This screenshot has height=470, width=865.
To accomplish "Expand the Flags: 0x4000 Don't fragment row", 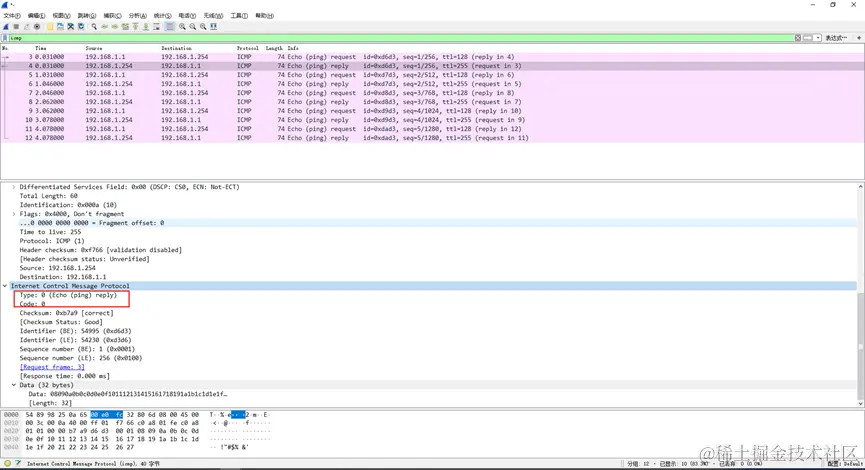I will click(x=14, y=214).
